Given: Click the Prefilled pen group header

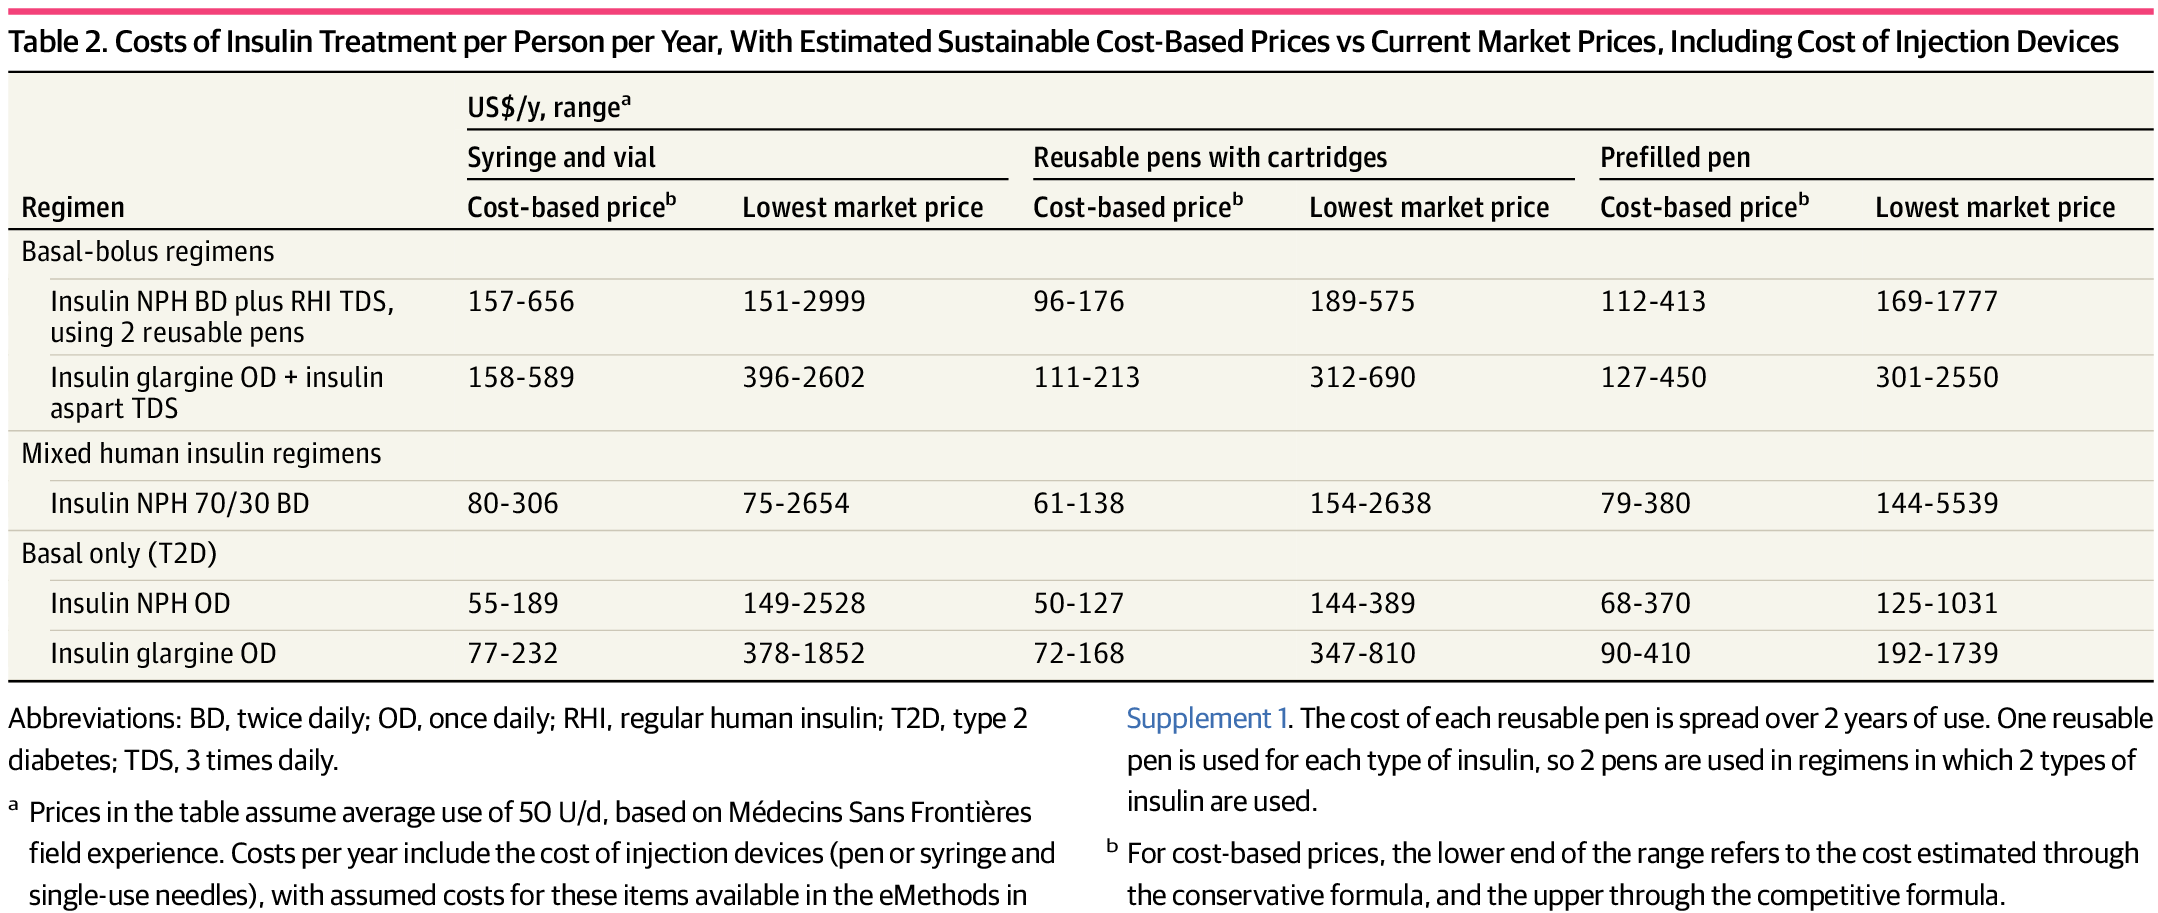Looking at the screenshot, I should coord(1675,158).
